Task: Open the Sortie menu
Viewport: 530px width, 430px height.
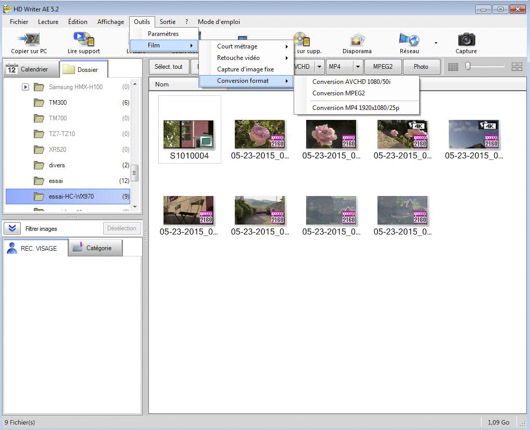Action: click(168, 22)
